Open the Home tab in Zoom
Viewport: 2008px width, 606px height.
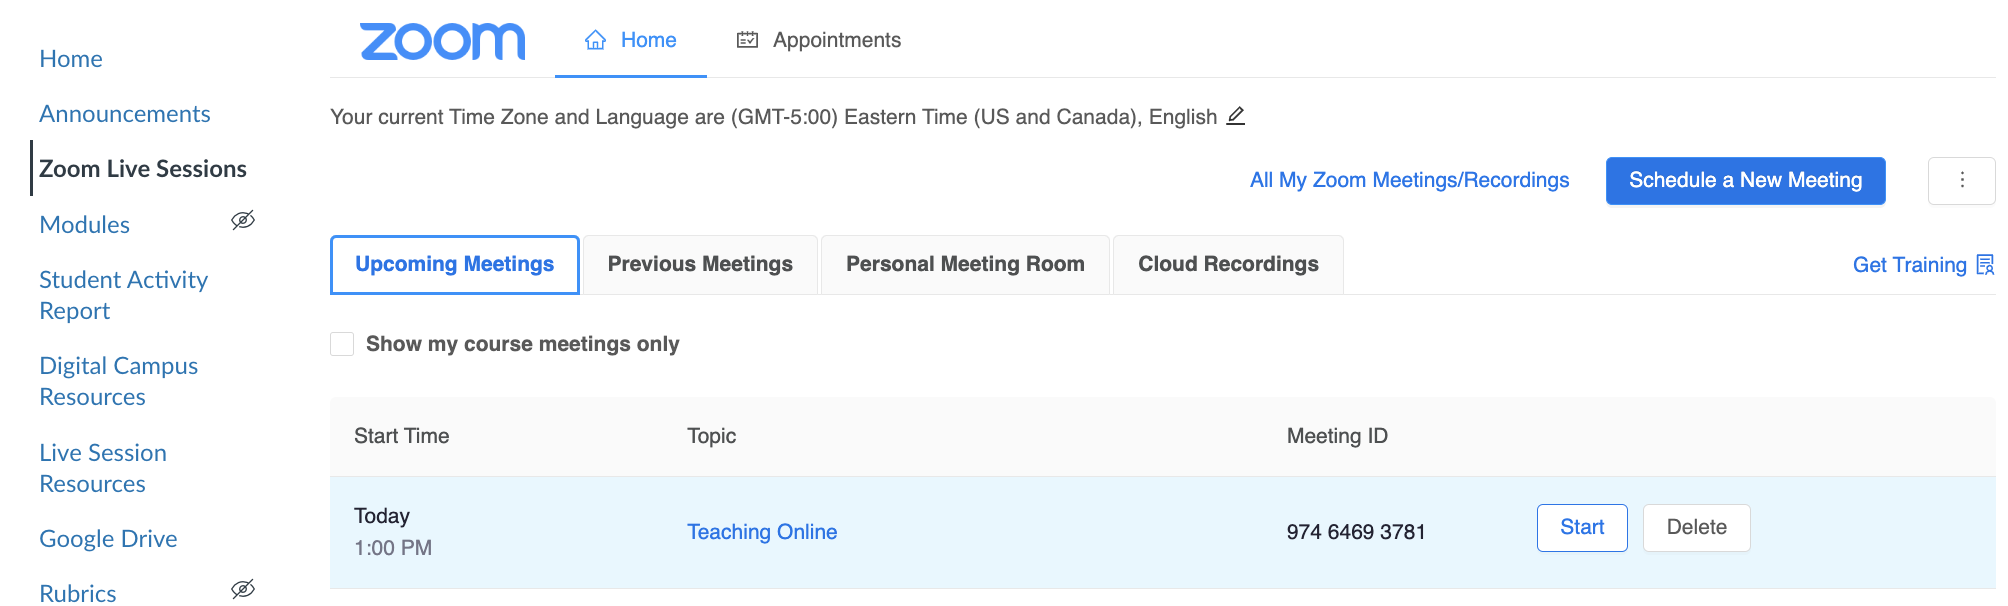pos(631,40)
